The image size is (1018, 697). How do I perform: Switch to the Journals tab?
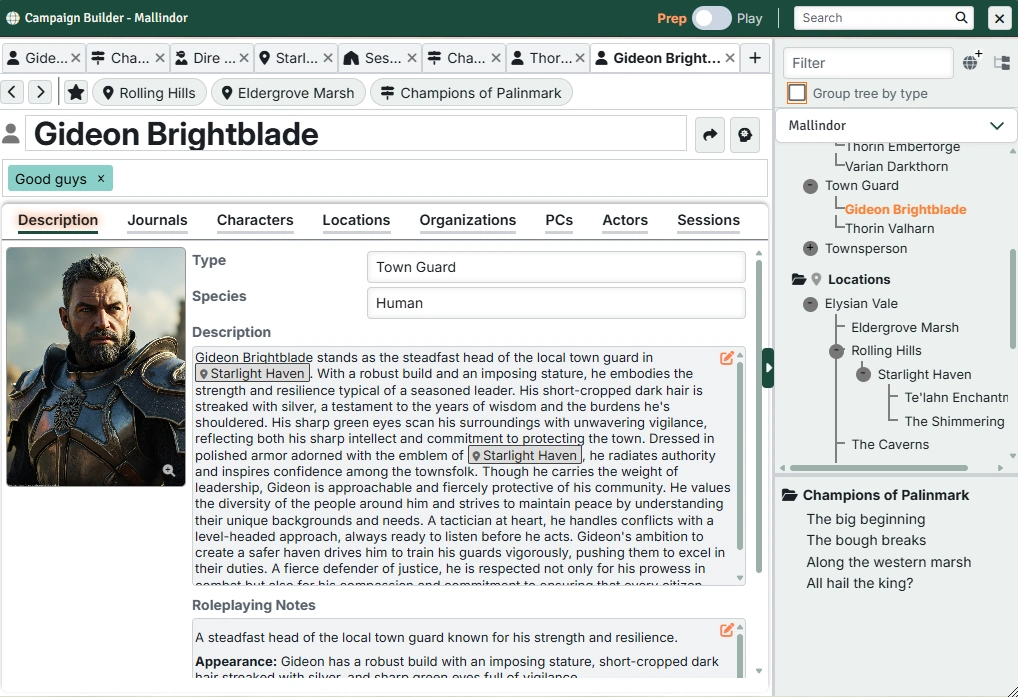pyautogui.click(x=157, y=220)
